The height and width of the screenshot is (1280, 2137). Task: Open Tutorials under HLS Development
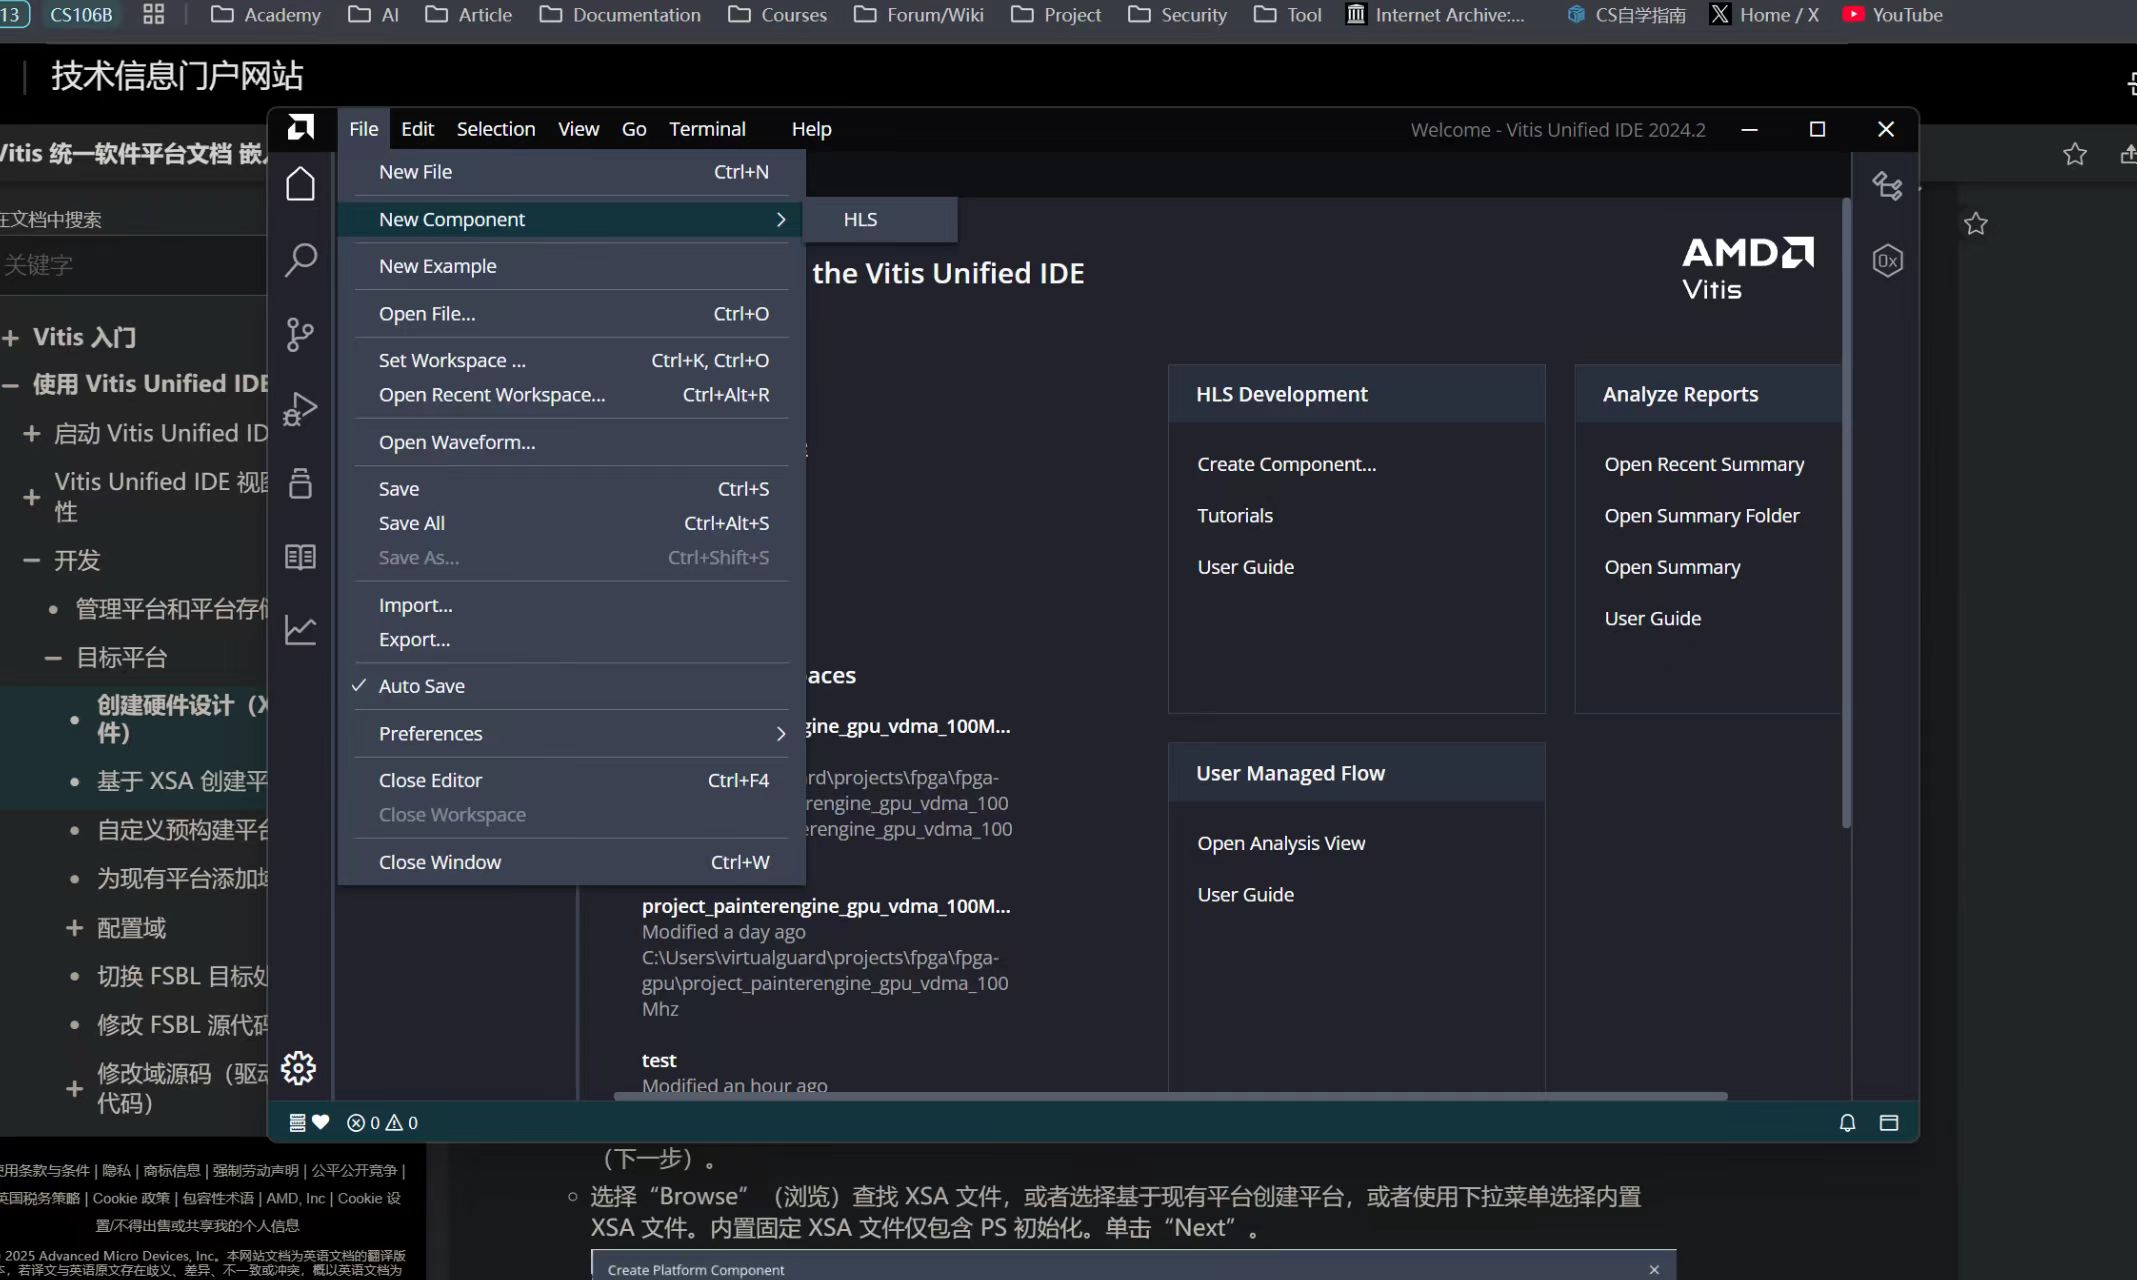point(1235,516)
